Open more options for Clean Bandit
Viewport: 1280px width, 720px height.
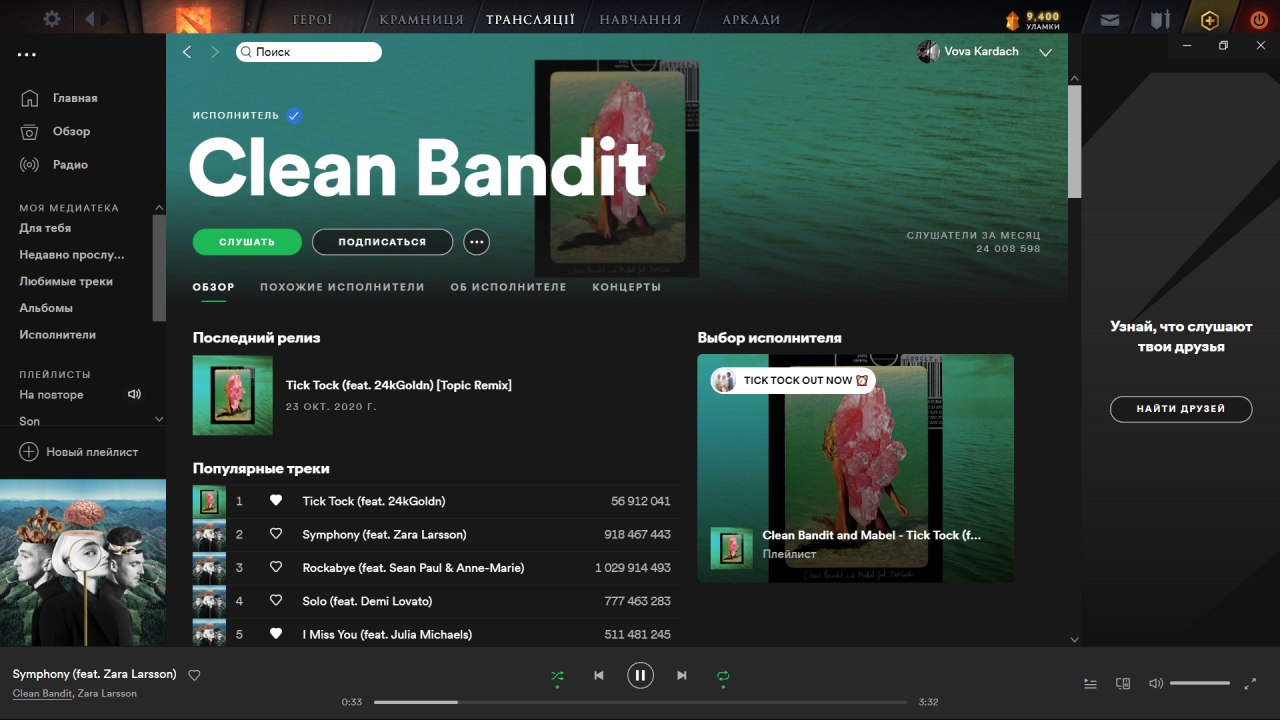click(476, 242)
